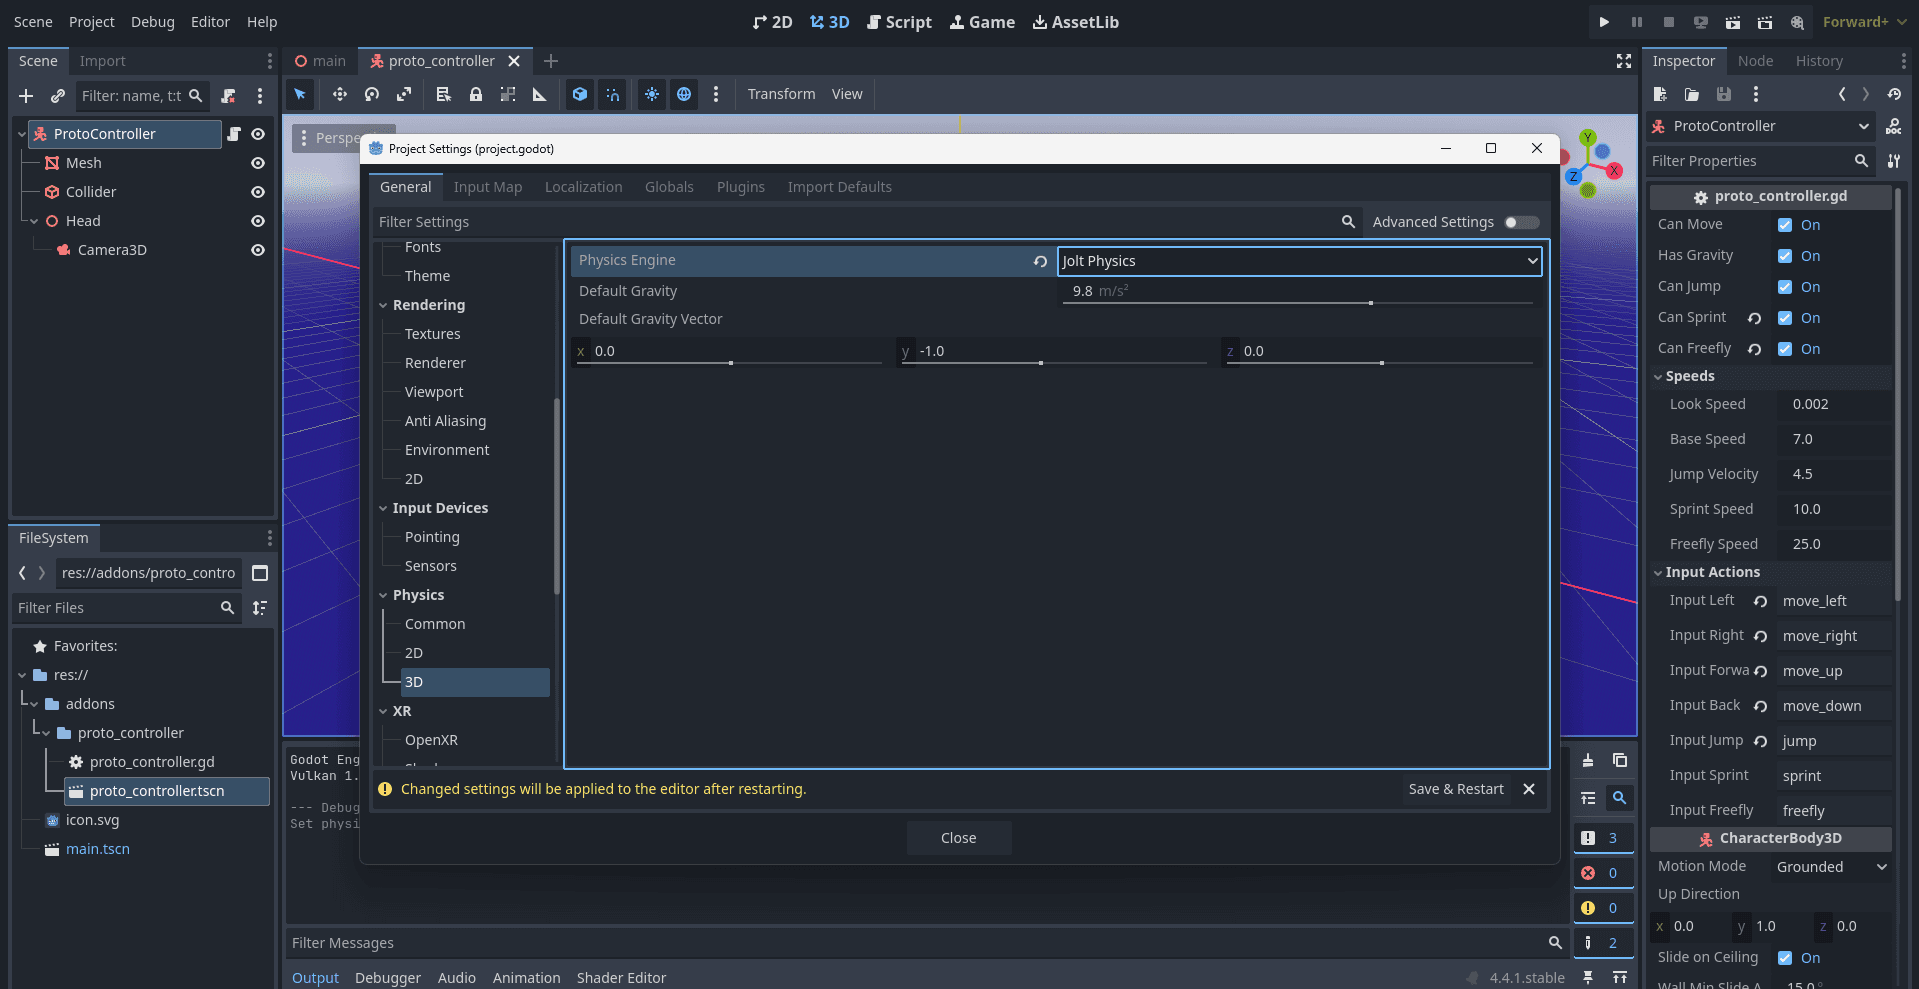Switch to Globals tab in Project Settings

click(669, 187)
